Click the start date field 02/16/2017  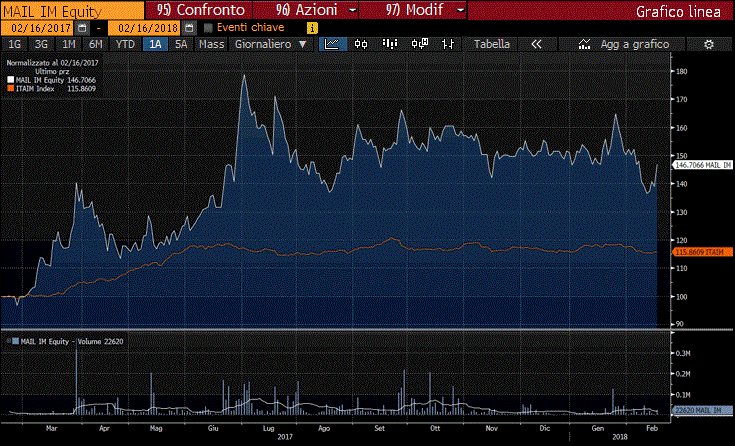(38, 28)
